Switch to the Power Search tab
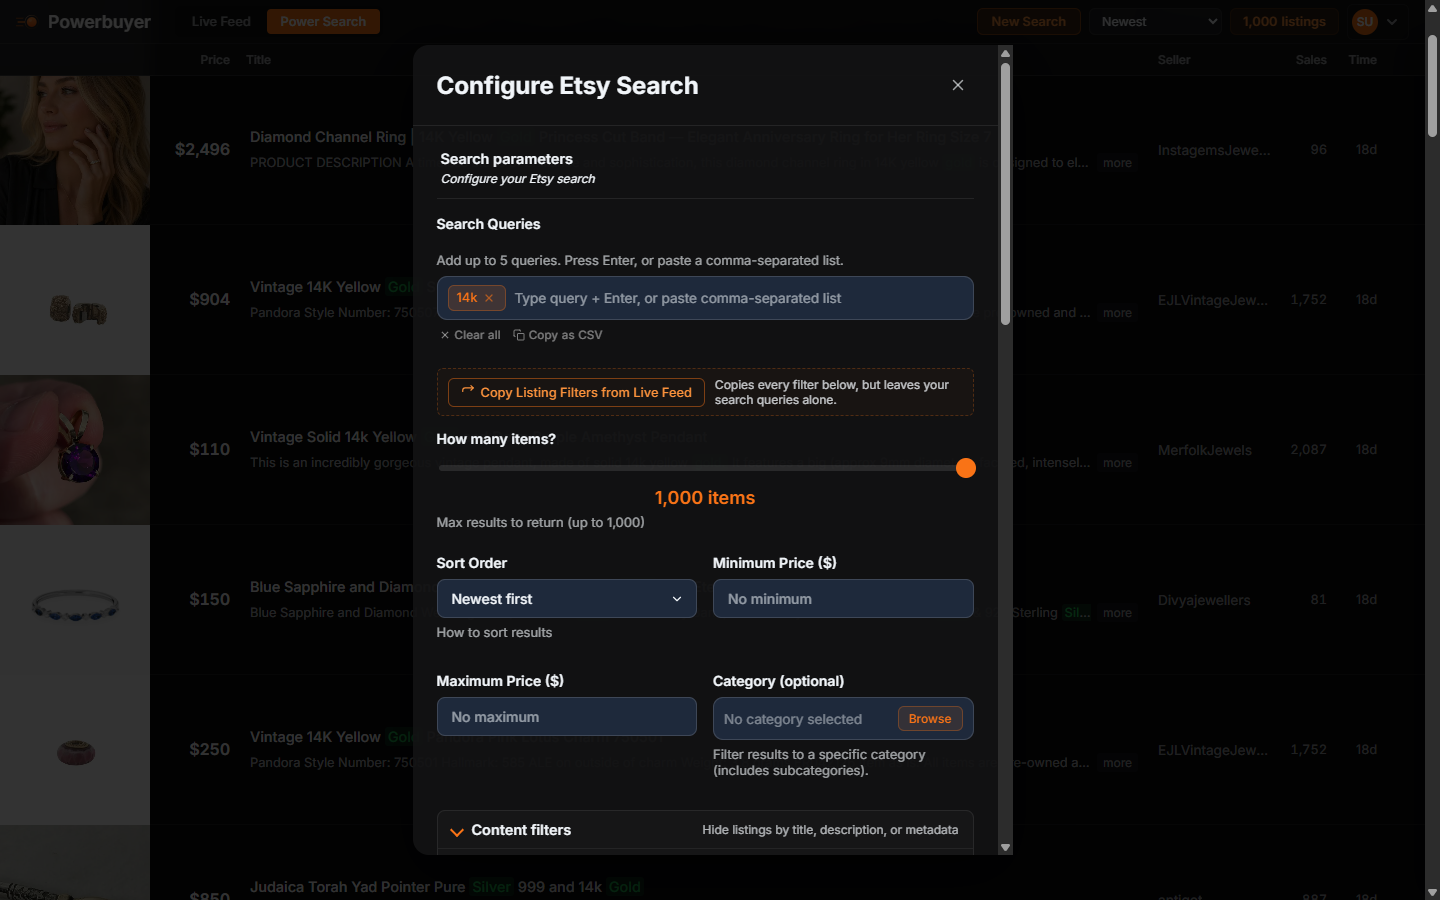This screenshot has width=1440, height=900. (323, 21)
